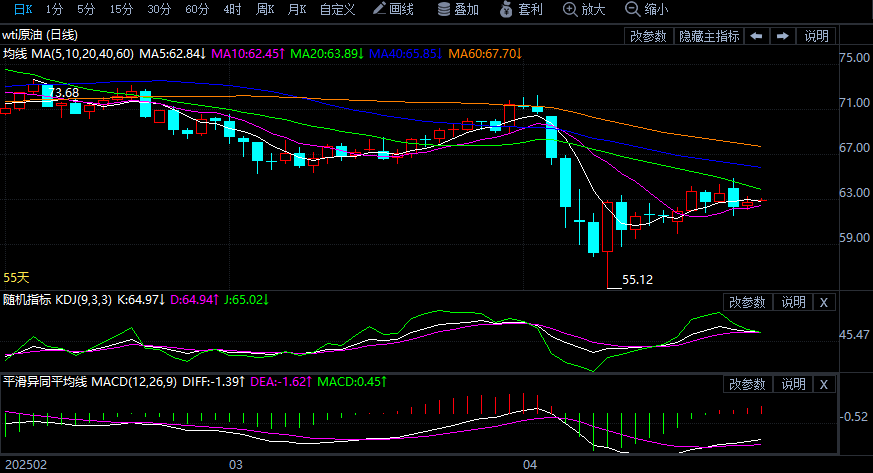The width and height of the screenshot is (873, 473).
Task: Click 隐藏主指标 to hide main indicator
Action: (709, 36)
